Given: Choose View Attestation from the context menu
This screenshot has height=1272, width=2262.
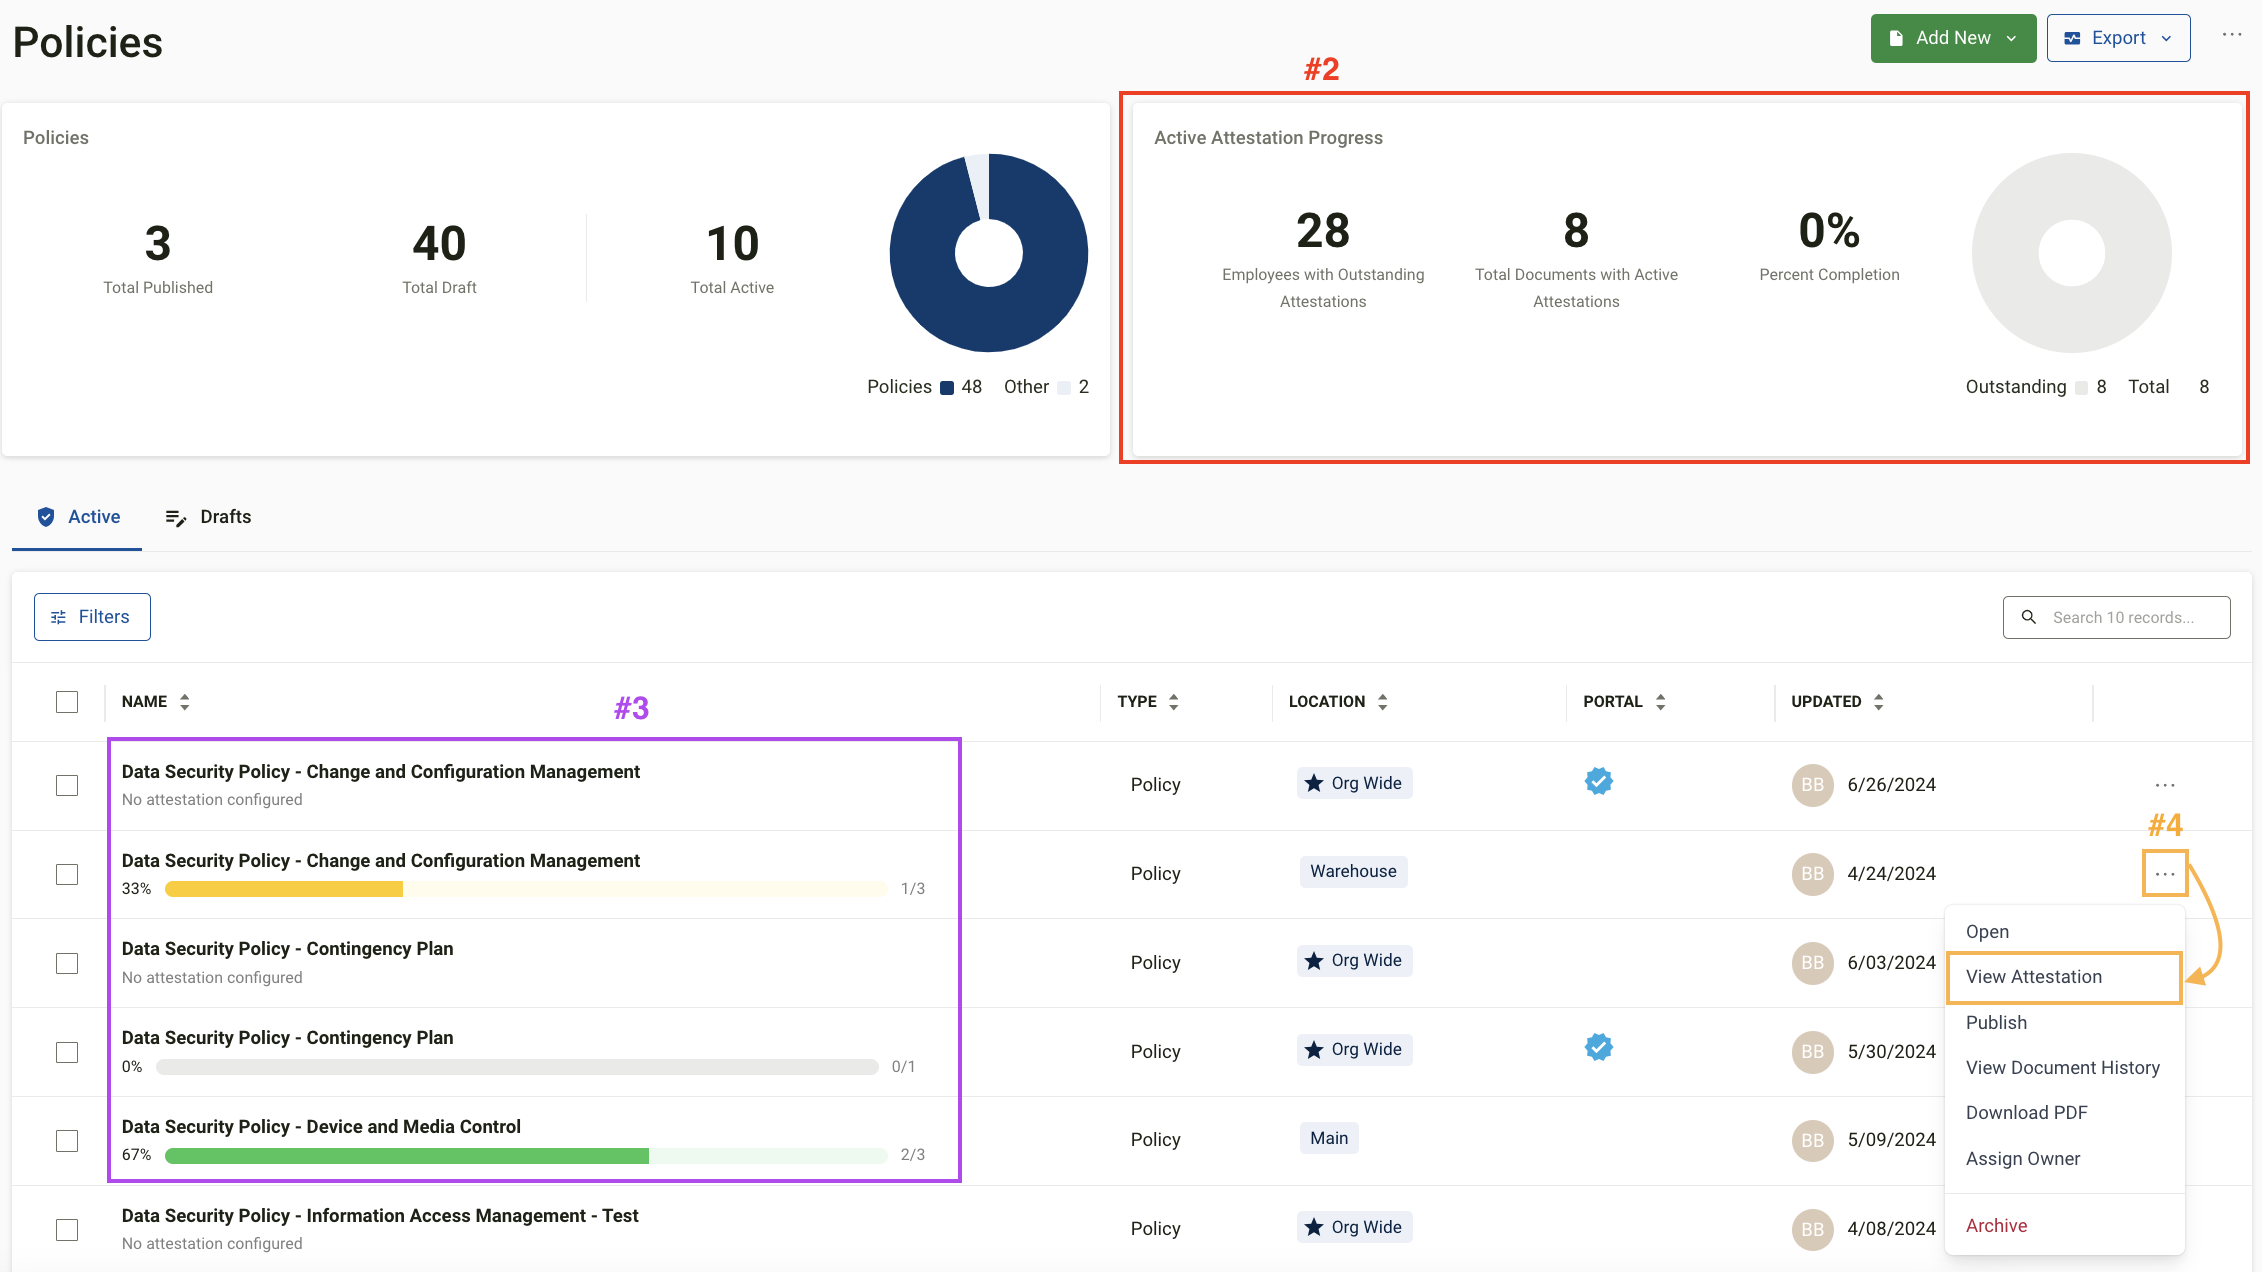Looking at the screenshot, I should pos(2033,977).
